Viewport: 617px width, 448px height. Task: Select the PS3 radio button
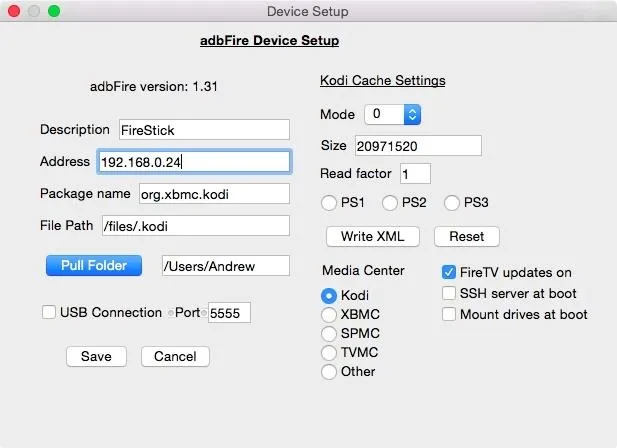pos(451,203)
